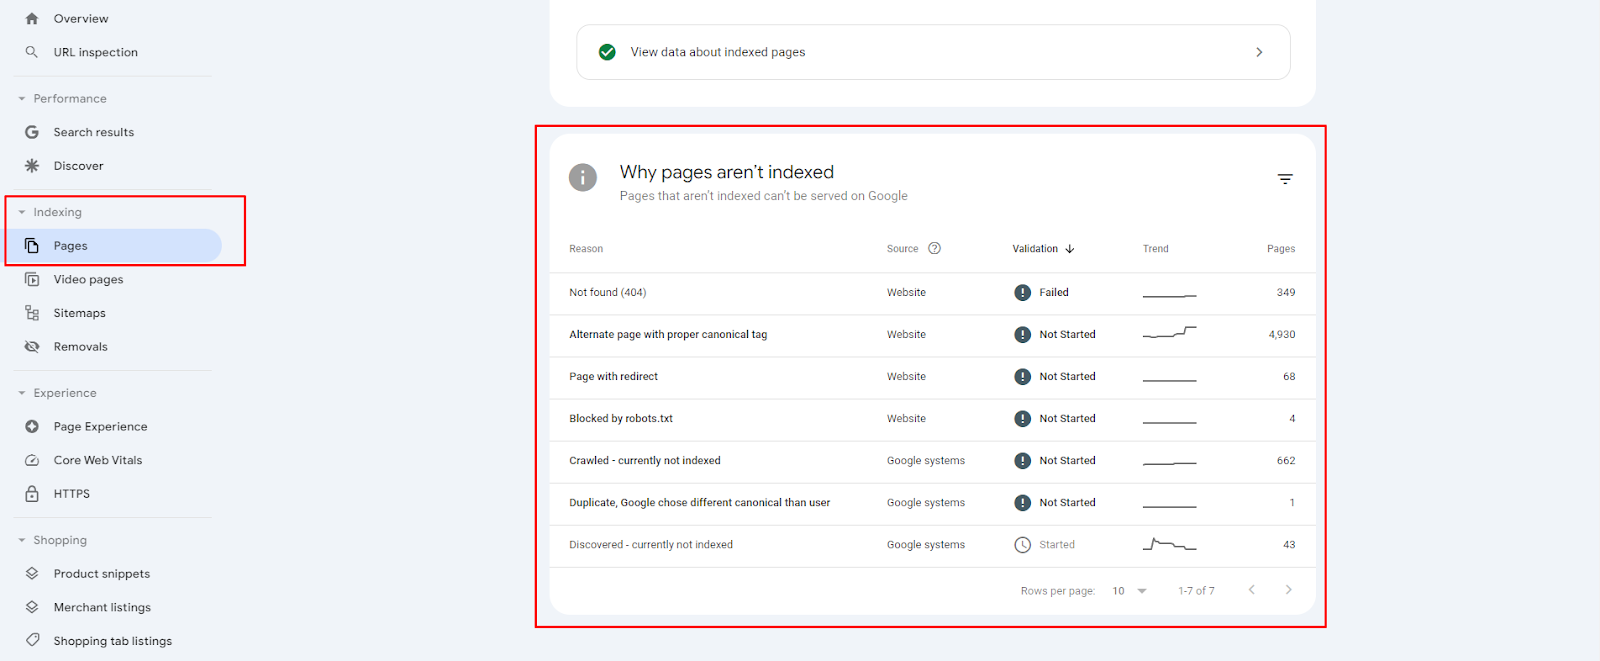Open Video pages in the sidebar

pos(89,280)
